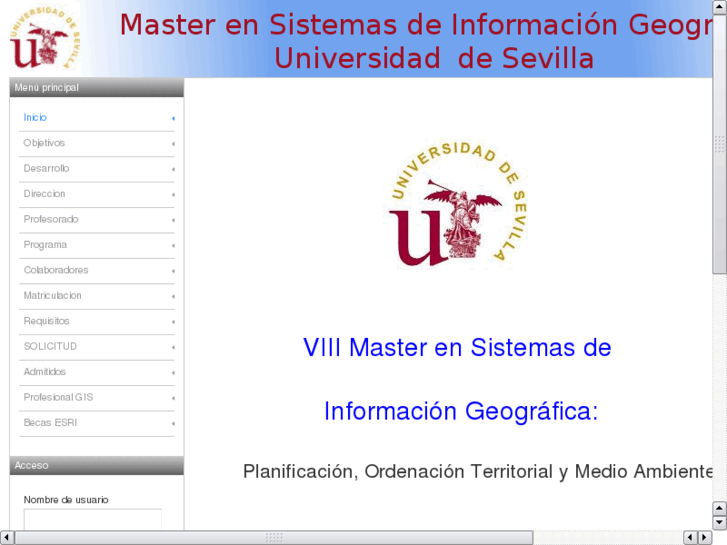727x545 pixels.
Task: Open the Inicio menu item
Action: tap(35, 117)
